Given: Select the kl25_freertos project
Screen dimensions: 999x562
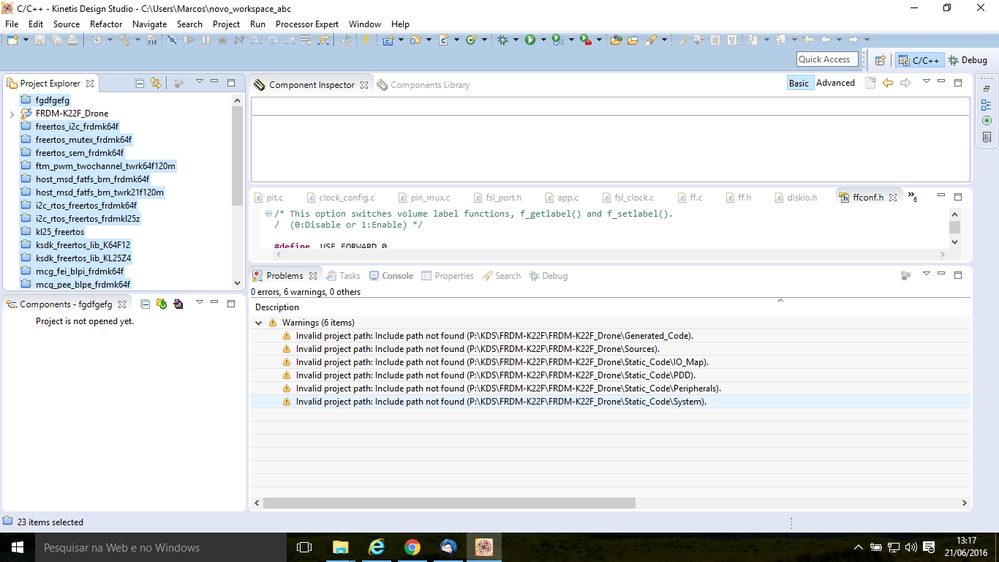Looking at the screenshot, I should click(60, 232).
